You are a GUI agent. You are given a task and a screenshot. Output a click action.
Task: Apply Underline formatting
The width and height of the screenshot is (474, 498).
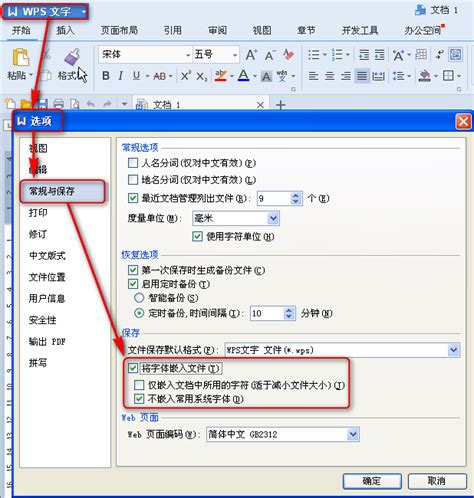click(136, 76)
